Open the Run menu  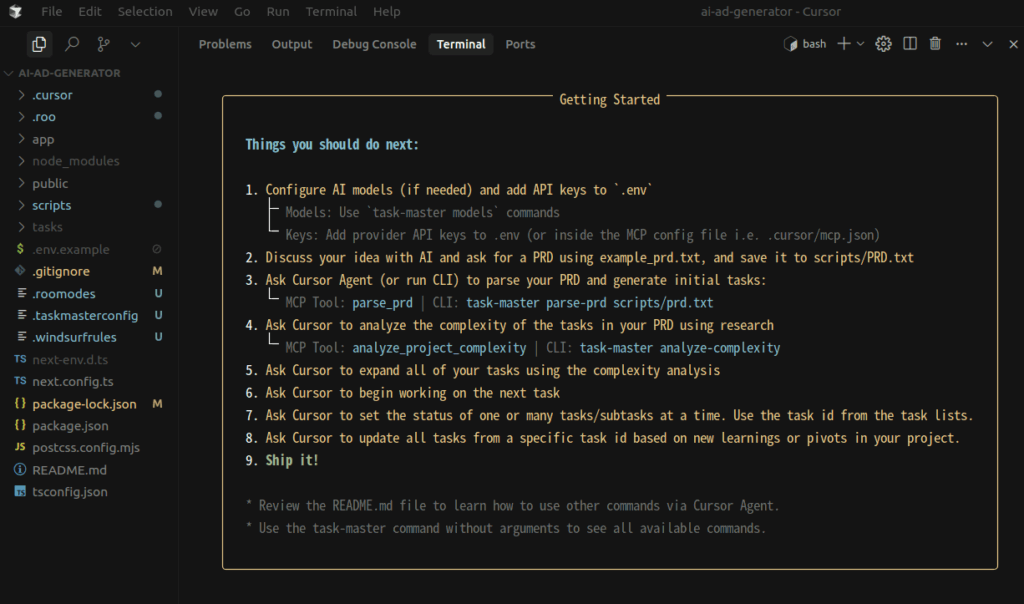(278, 11)
